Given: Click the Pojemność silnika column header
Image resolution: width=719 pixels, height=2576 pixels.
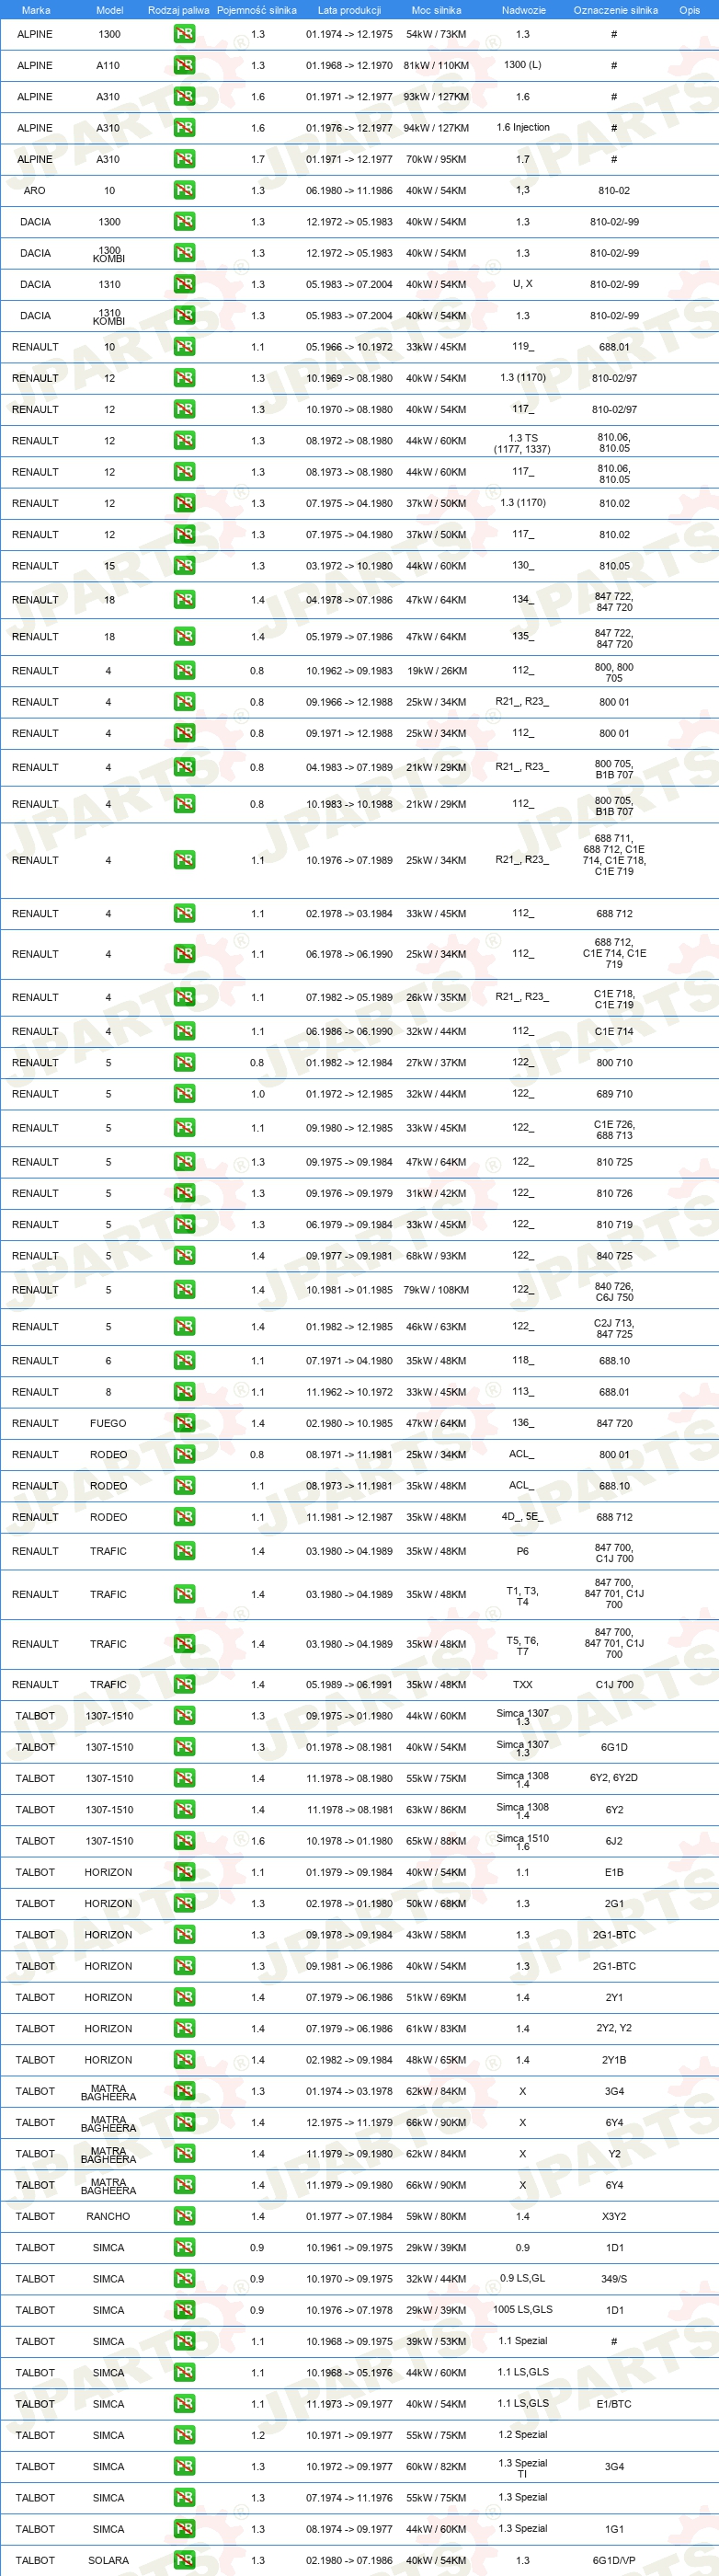Looking at the screenshot, I should (x=257, y=10).
